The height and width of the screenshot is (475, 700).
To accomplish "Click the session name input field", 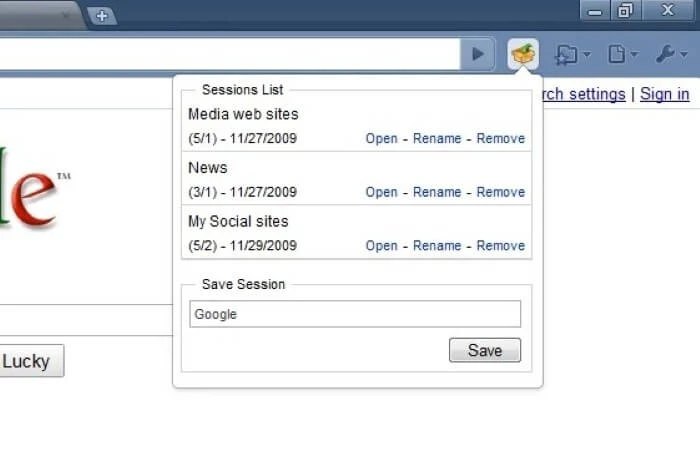I will coord(355,314).
